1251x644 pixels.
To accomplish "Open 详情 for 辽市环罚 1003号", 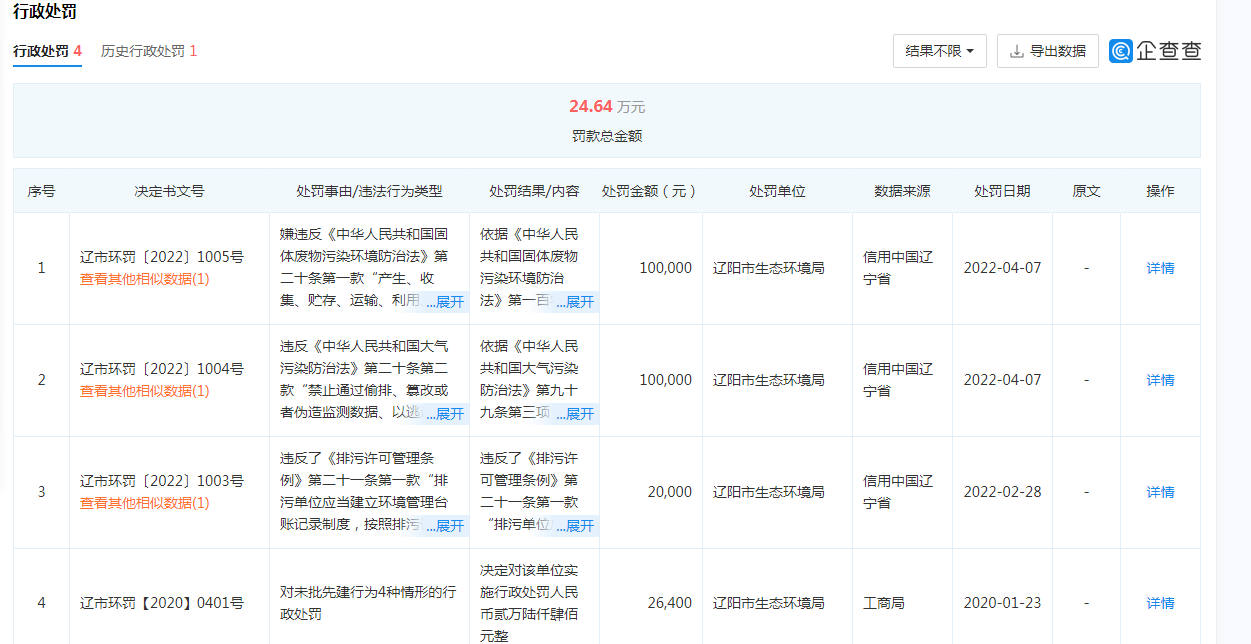I will (x=1160, y=492).
